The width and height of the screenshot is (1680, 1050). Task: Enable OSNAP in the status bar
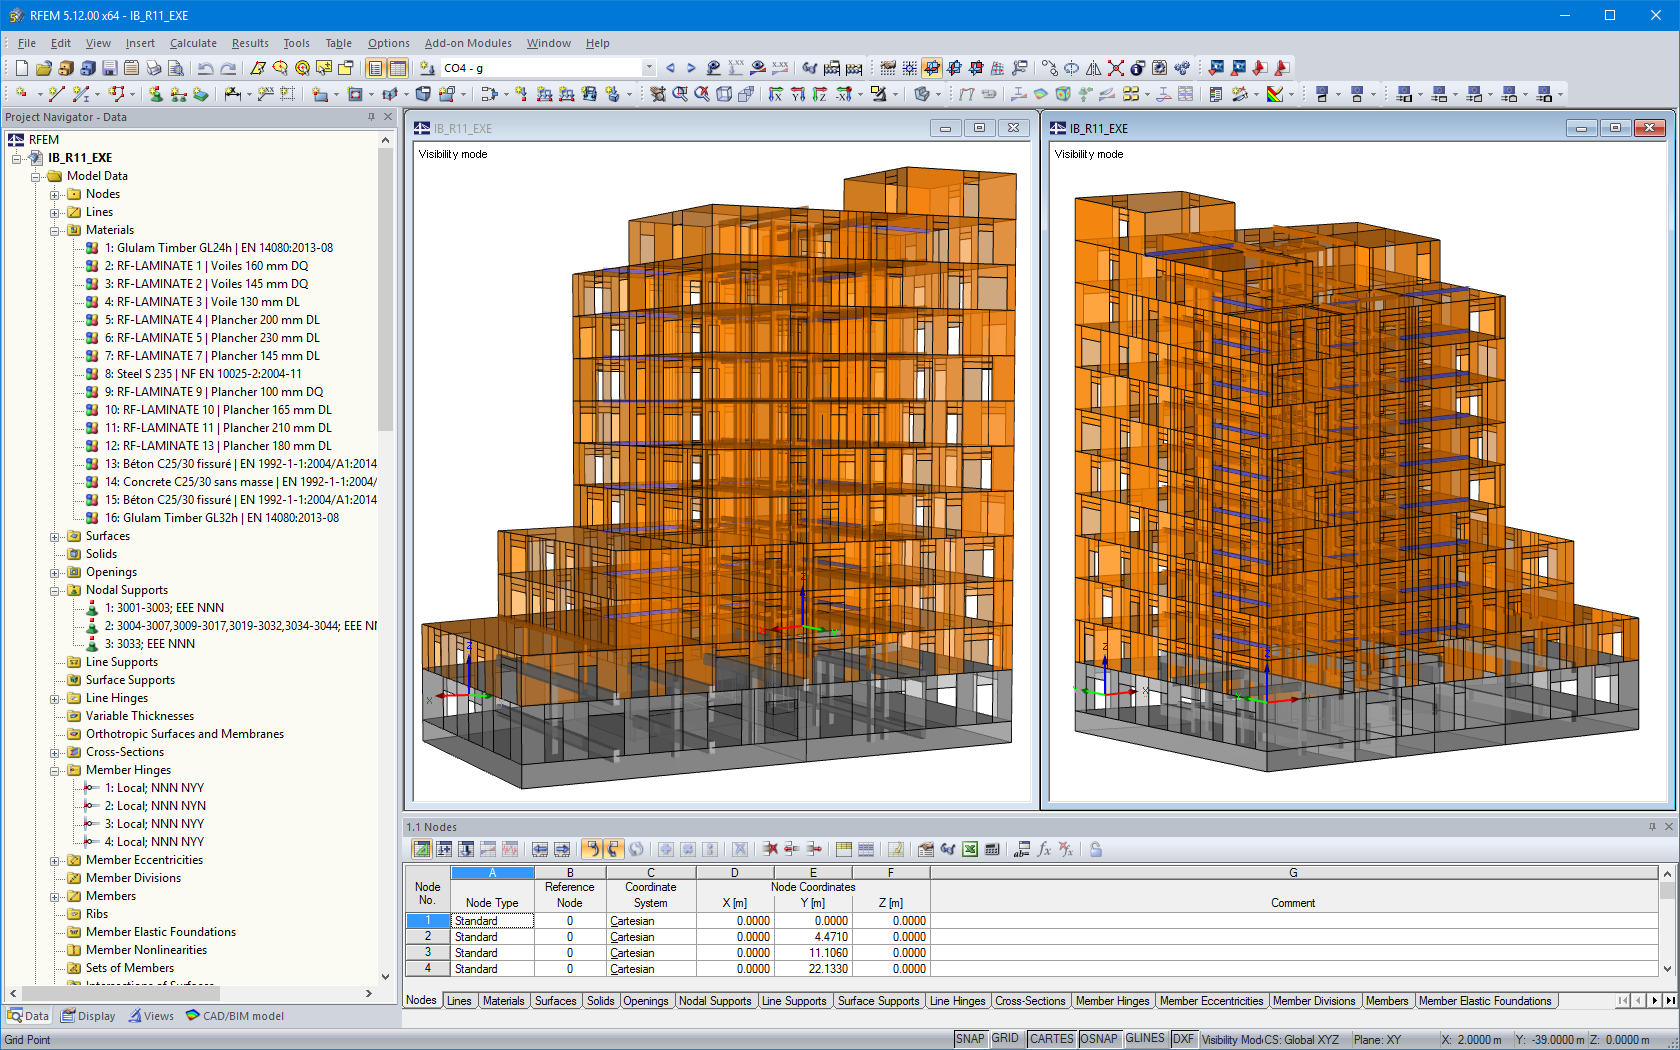1099,1038
